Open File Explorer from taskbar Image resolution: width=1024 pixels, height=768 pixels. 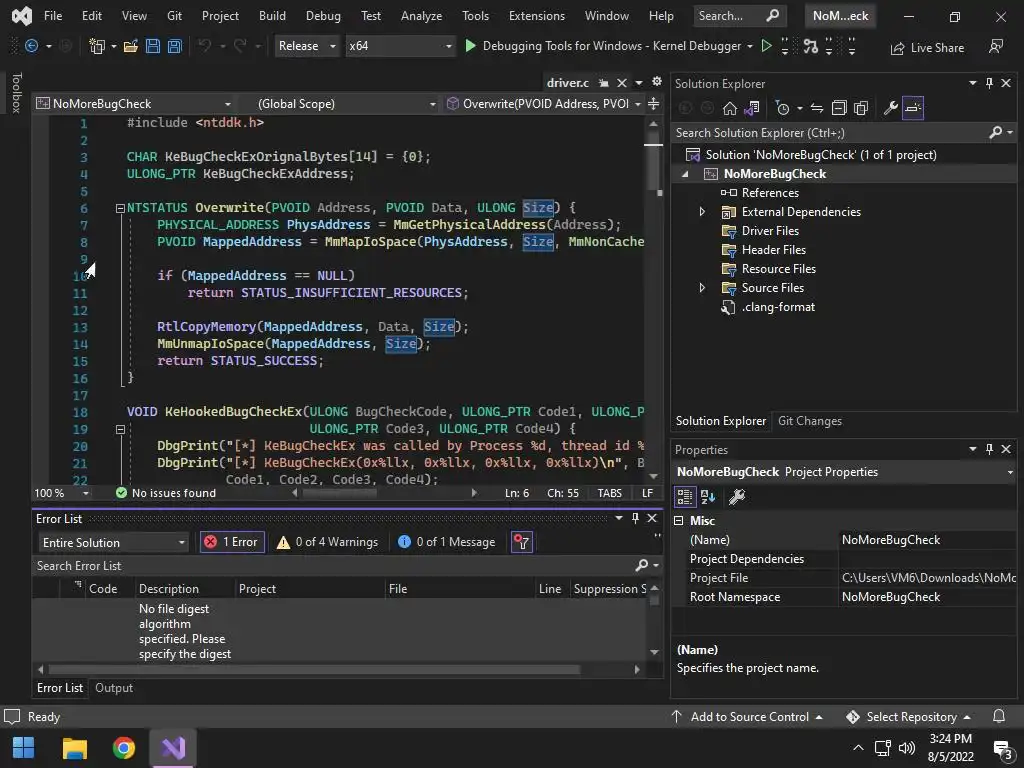(x=74, y=748)
